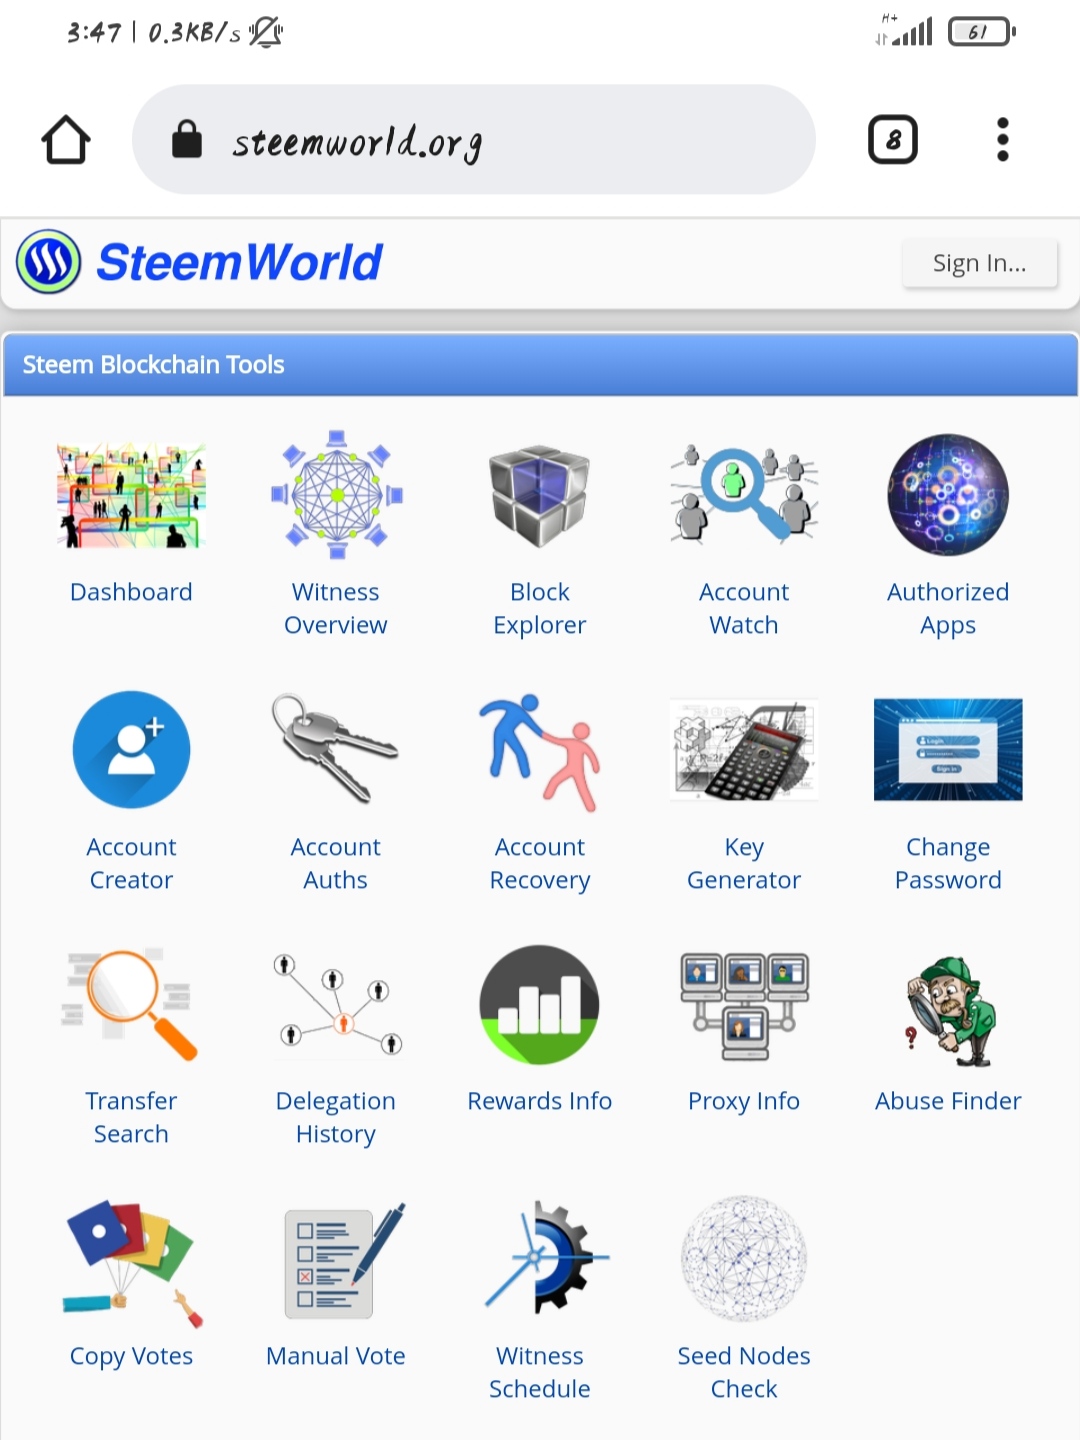Open the browser three-dot menu
This screenshot has height=1440, width=1080.
tap(1003, 139)
